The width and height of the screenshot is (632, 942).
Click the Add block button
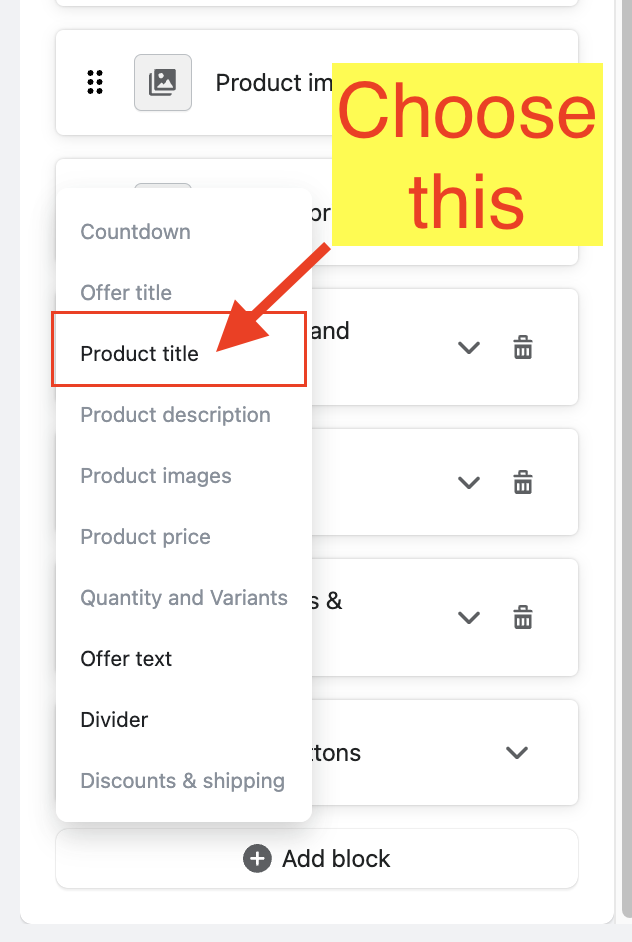click(317, 859)
